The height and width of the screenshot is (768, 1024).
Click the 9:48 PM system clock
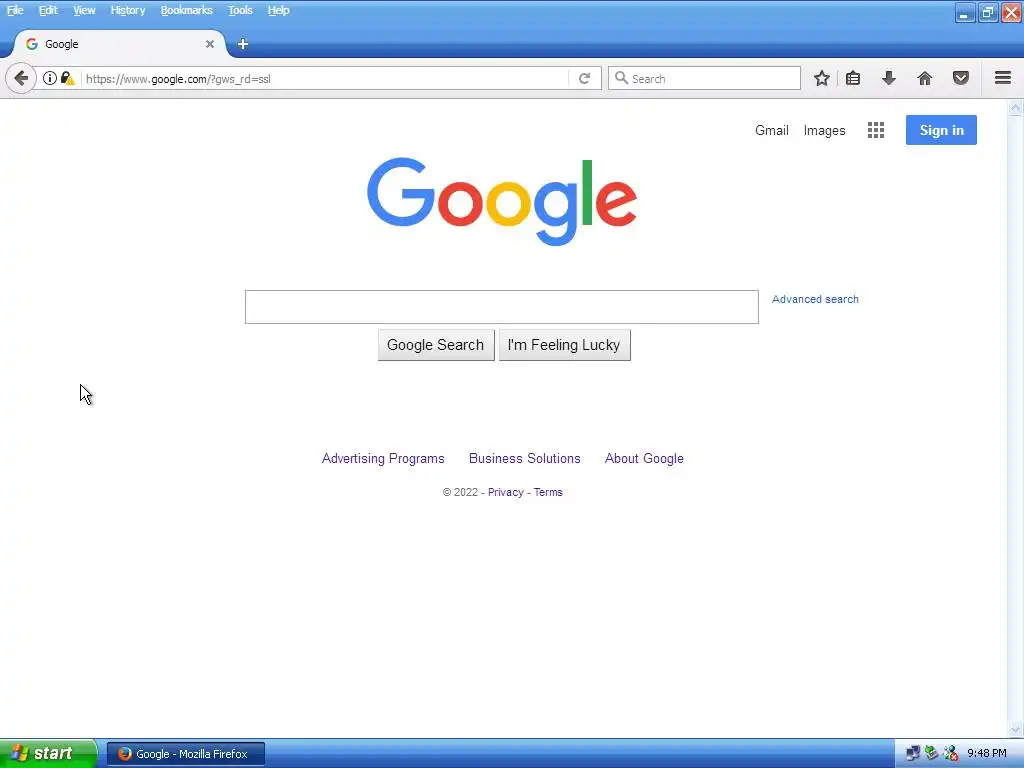pyautogui.click(x=987, y=754)
